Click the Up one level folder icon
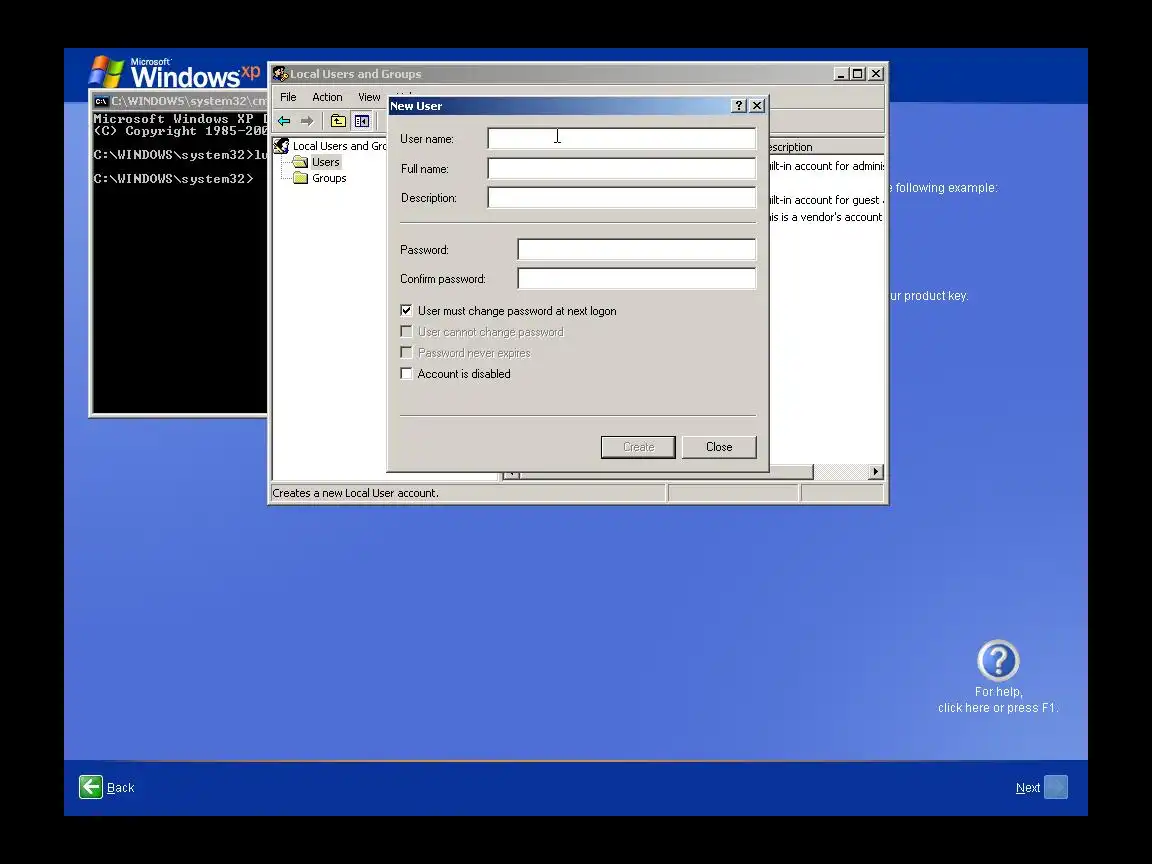1152x864 pixels. coord(338,120)
